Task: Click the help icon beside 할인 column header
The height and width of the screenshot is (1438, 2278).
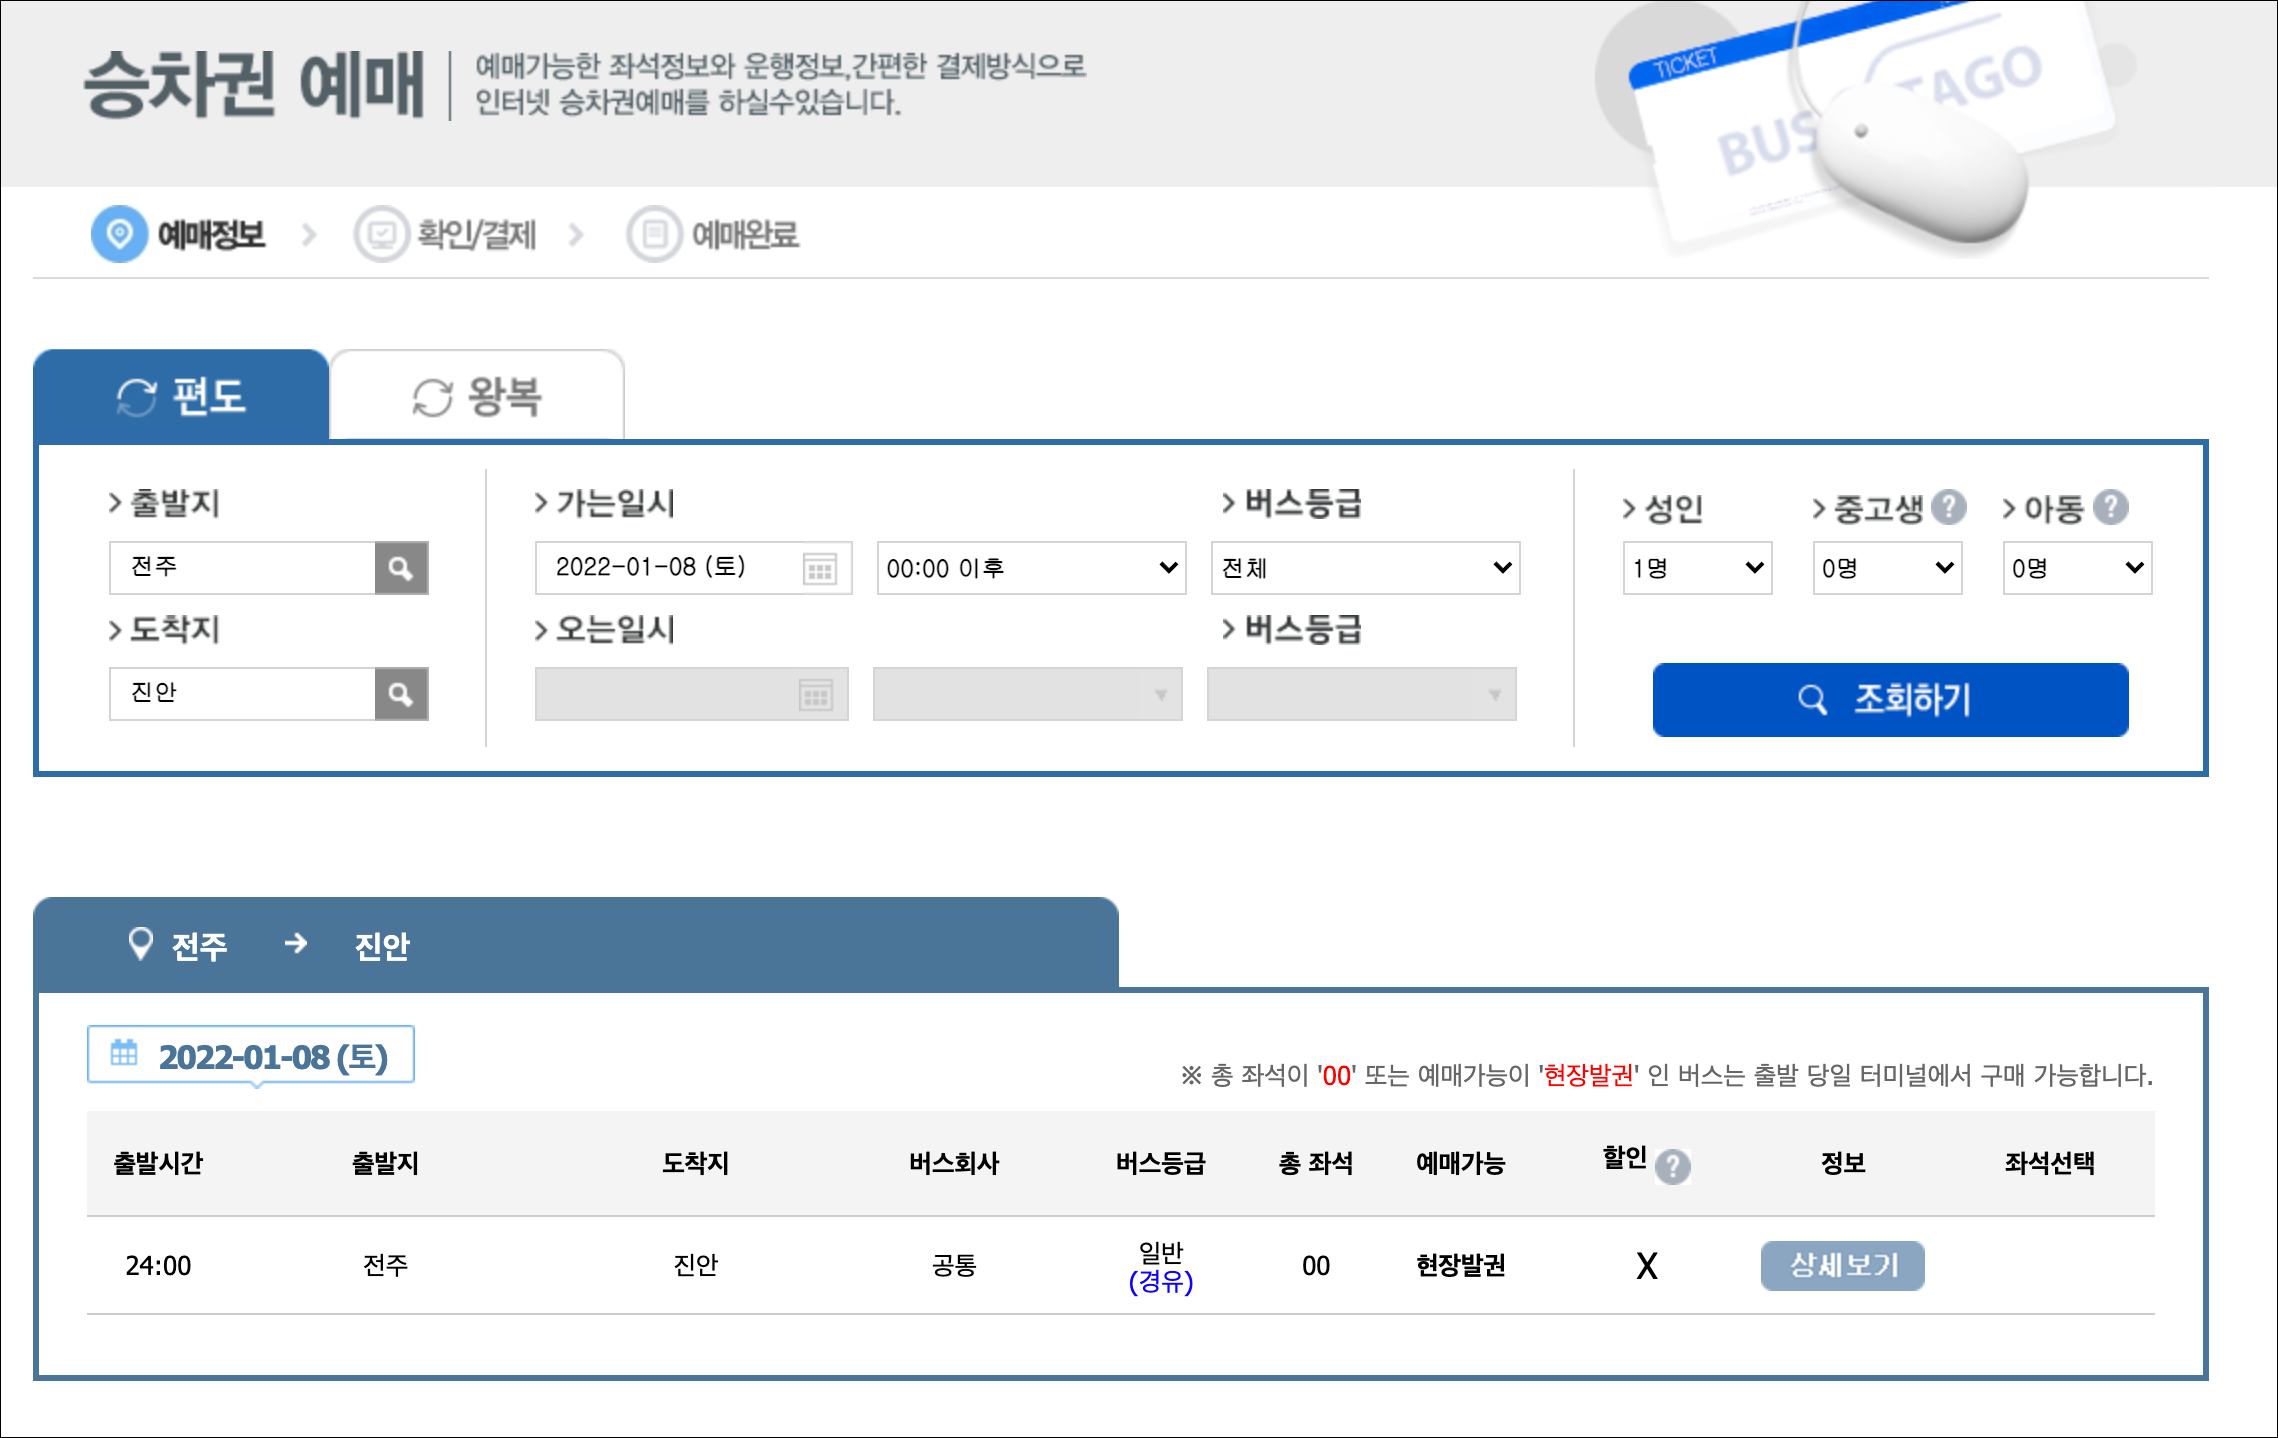Action: pyautogui.click(x=1672, y=1166)
